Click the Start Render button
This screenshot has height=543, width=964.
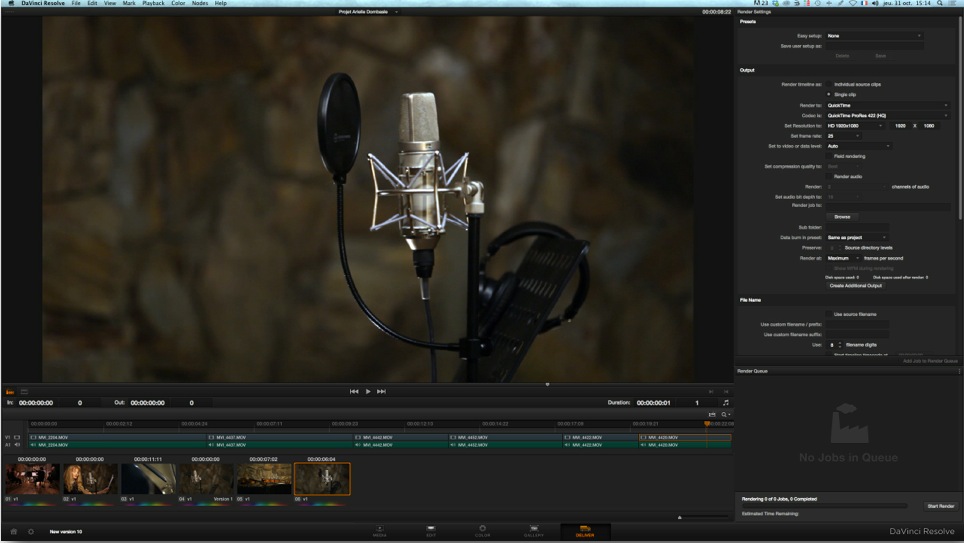pos(941,506)
